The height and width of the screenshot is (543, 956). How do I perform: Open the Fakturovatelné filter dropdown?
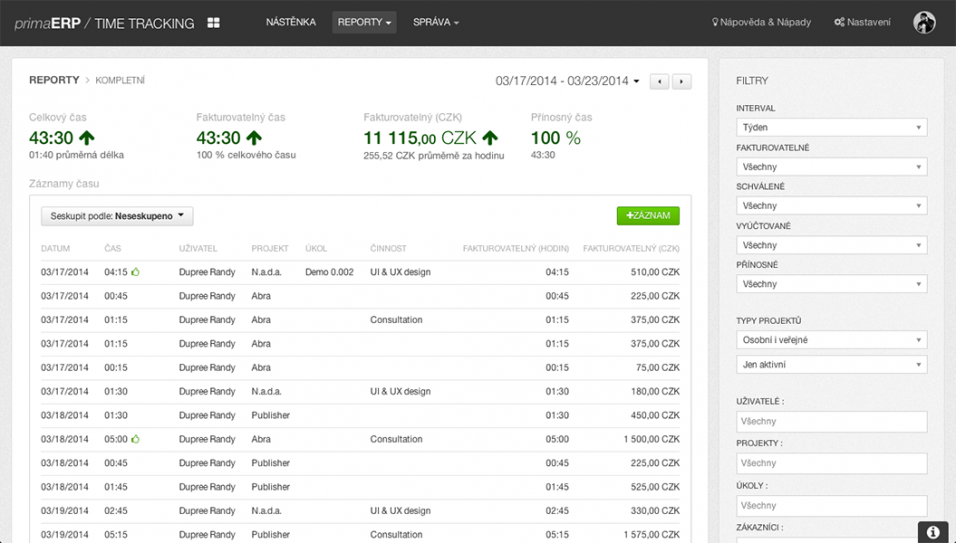831,167
